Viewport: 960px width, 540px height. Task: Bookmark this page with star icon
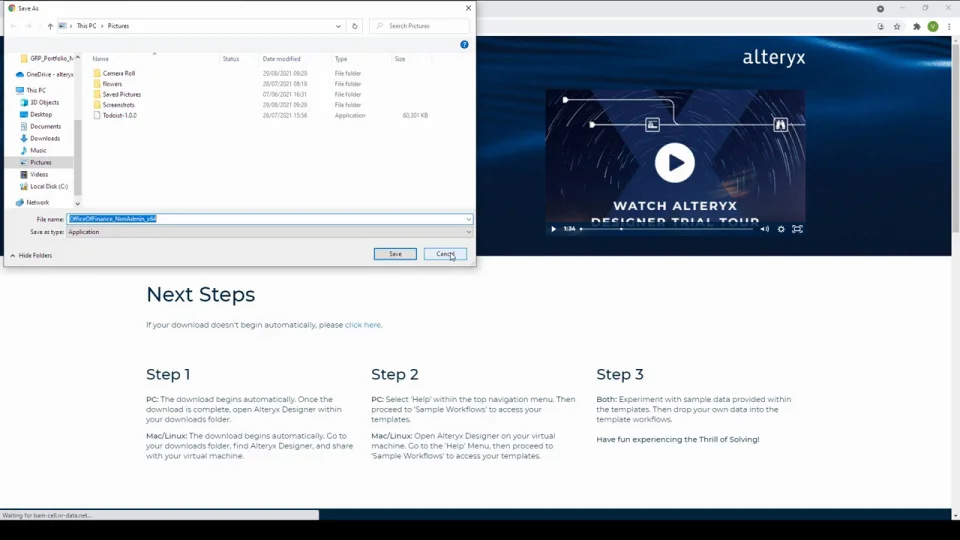point(897,26)
